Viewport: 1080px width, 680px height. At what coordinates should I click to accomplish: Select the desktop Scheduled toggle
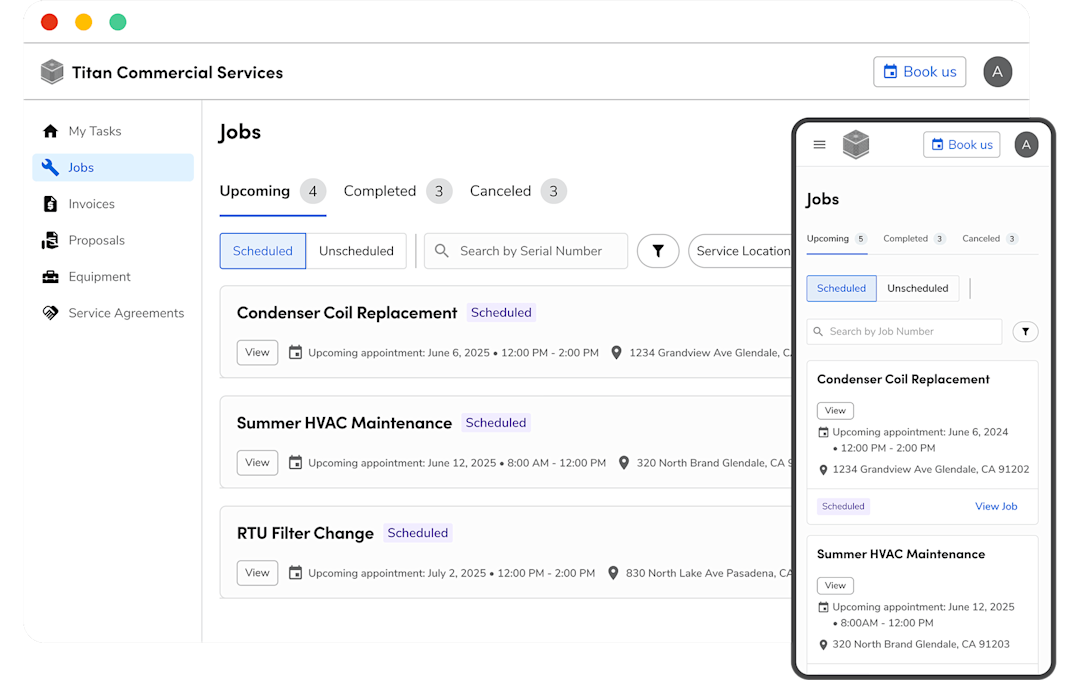point(262,251)
